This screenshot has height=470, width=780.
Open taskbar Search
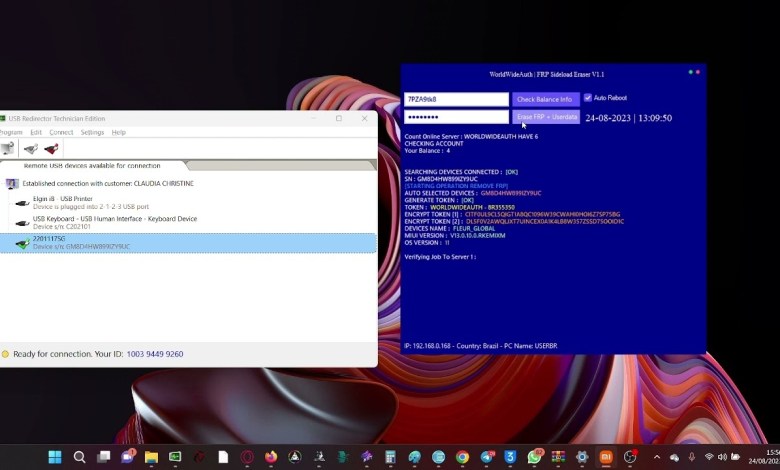(79, 457)
